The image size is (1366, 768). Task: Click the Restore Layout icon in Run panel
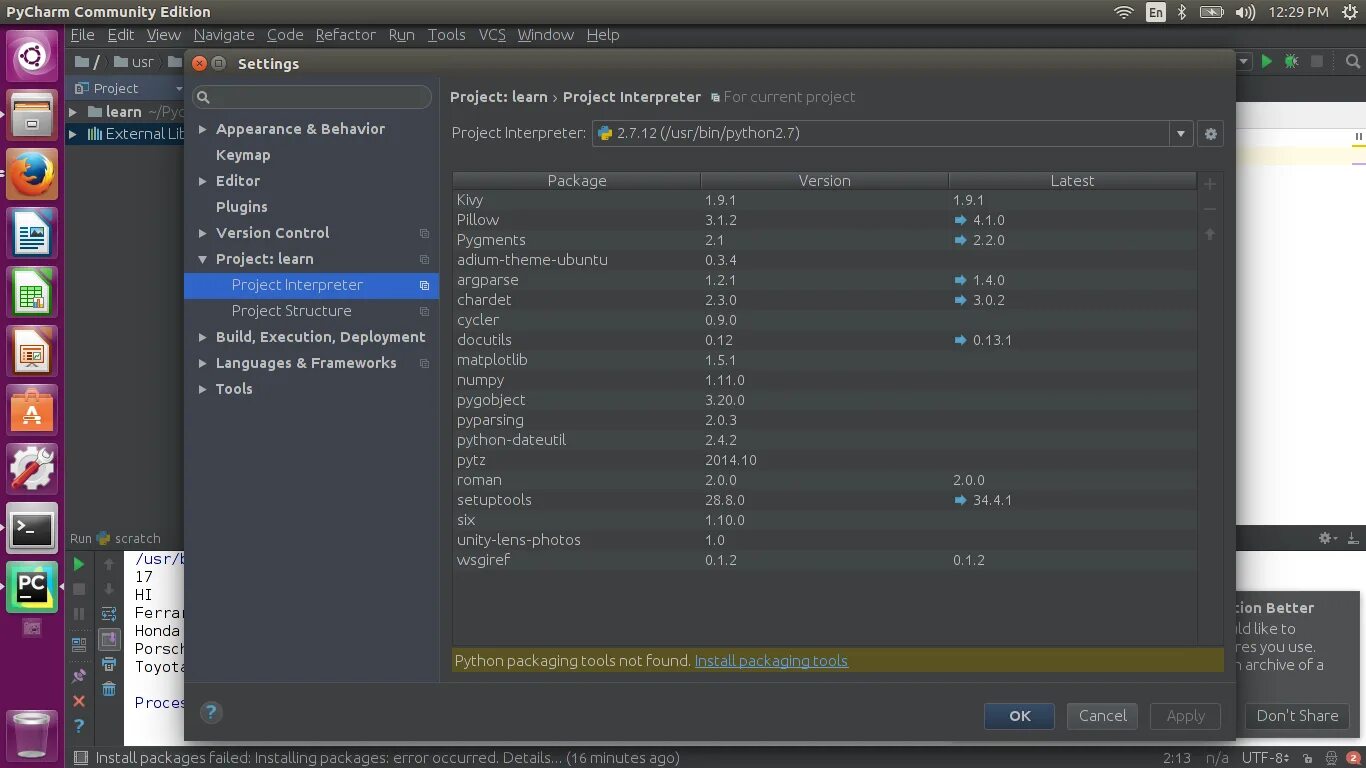79,645
